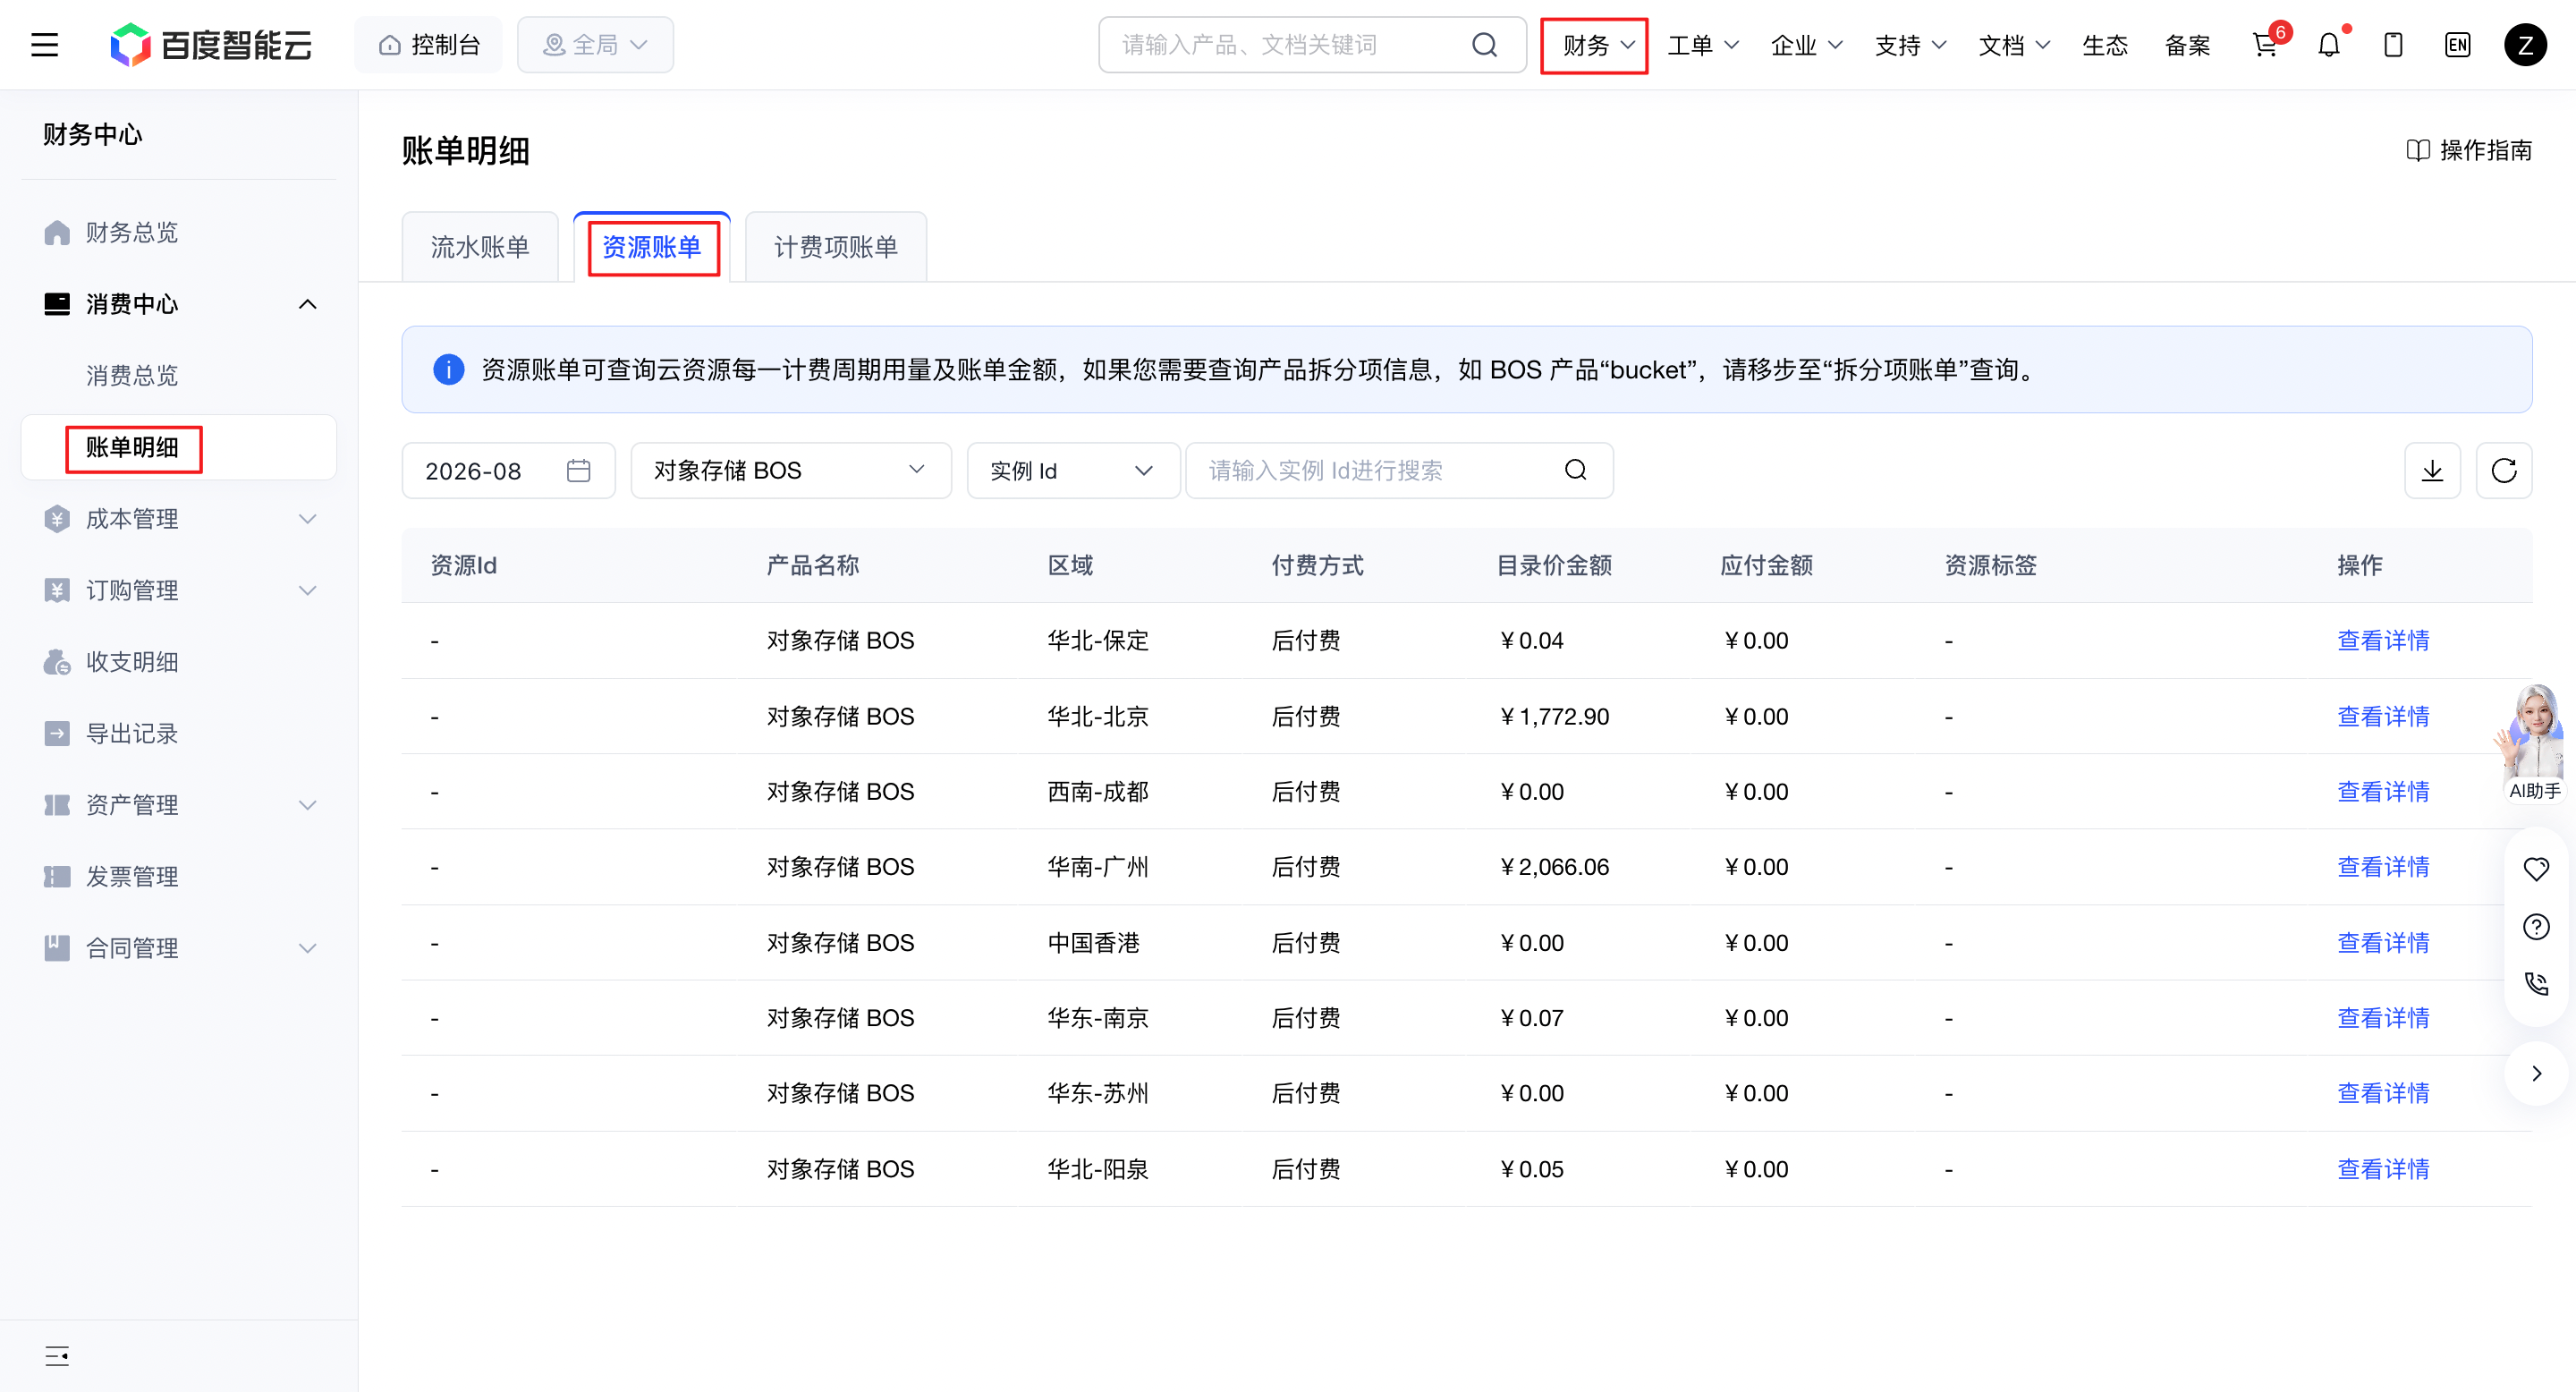This screenshot has width=2576, height=1392.
Task: Open the 实例 Id filter dropdown
Action: pos(1073,470)
